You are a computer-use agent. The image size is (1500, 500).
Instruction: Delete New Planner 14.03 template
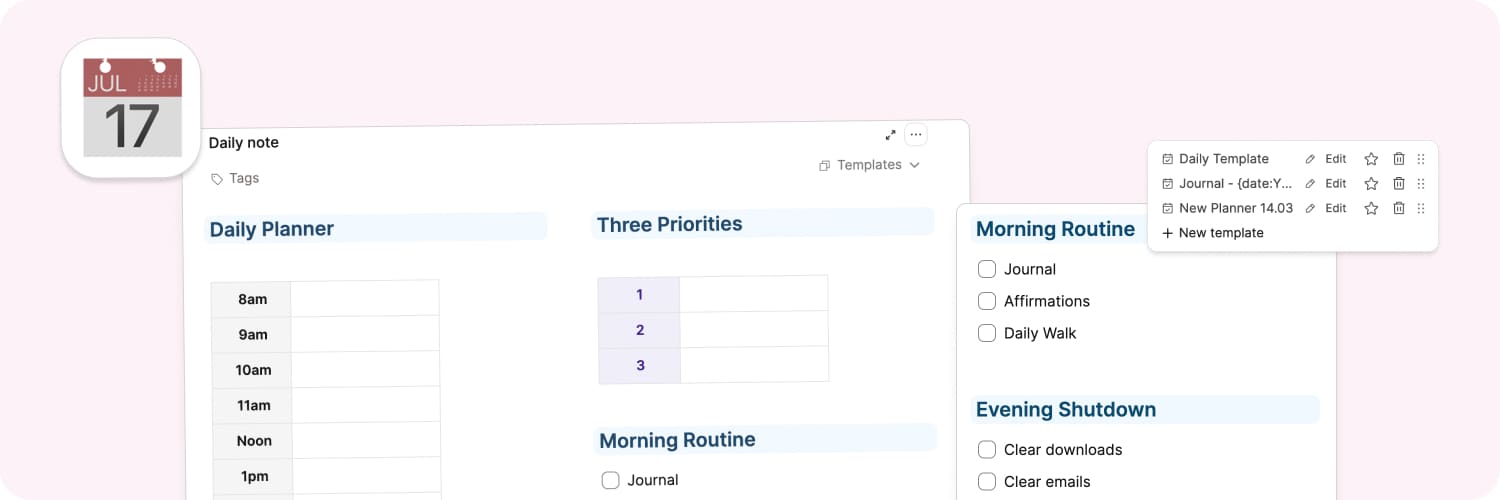pos(1399,209)
